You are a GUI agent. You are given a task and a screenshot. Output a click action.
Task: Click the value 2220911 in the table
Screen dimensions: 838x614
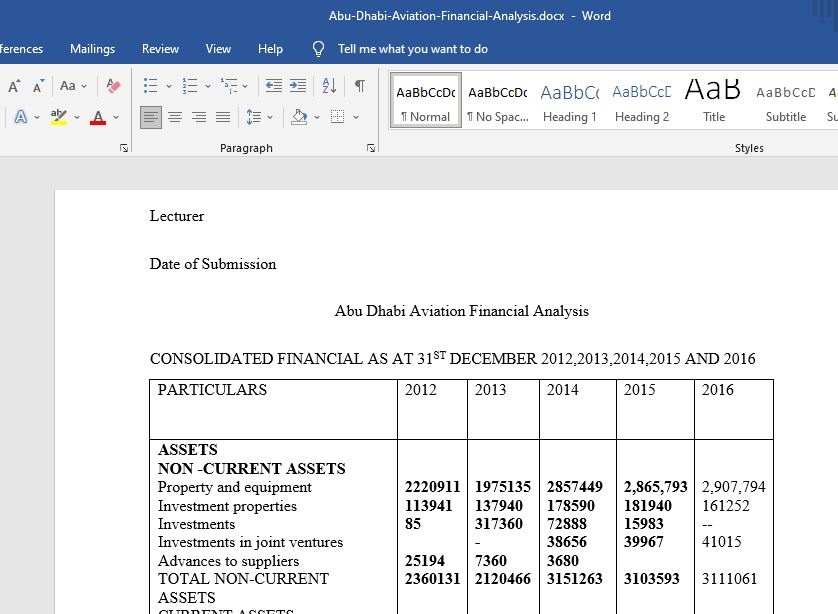[x=432, y=487]
